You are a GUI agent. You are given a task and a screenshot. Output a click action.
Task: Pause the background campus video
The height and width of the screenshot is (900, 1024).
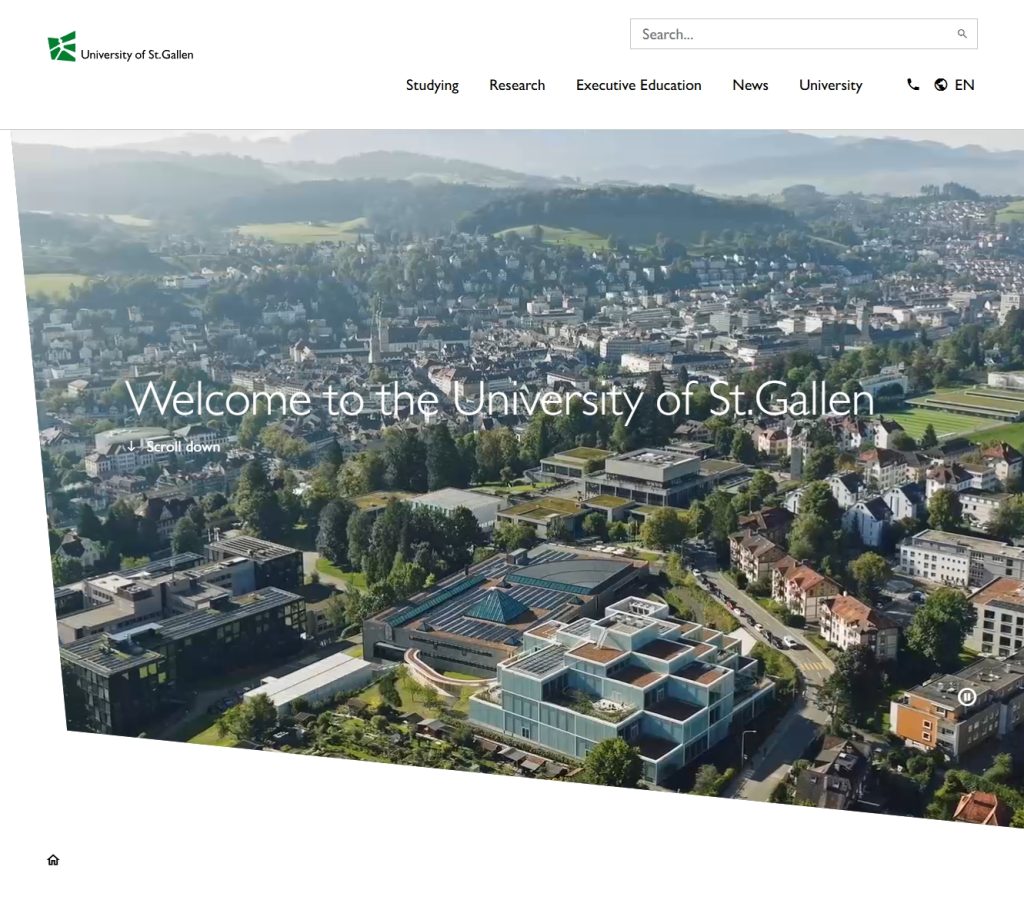pyautogui.click(x=966, y=697)
